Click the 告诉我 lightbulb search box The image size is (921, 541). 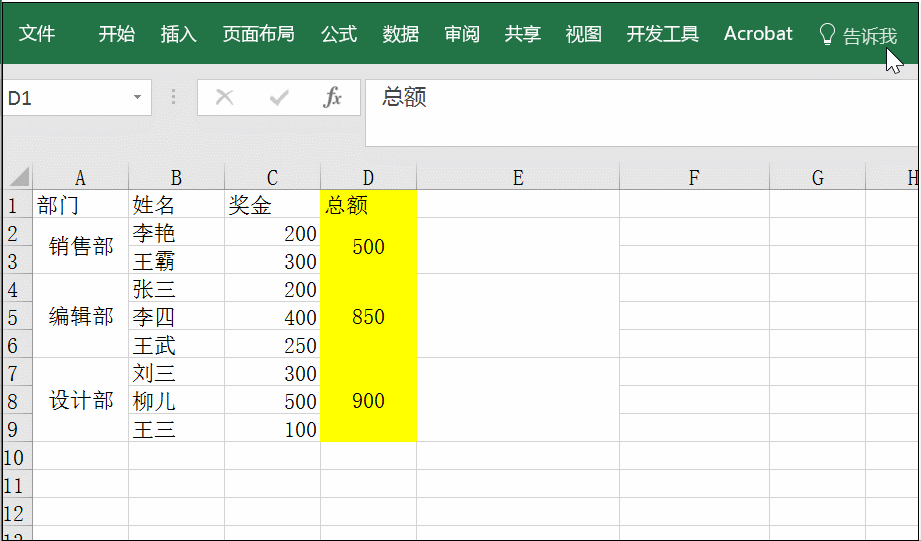(x=858, y=35)
